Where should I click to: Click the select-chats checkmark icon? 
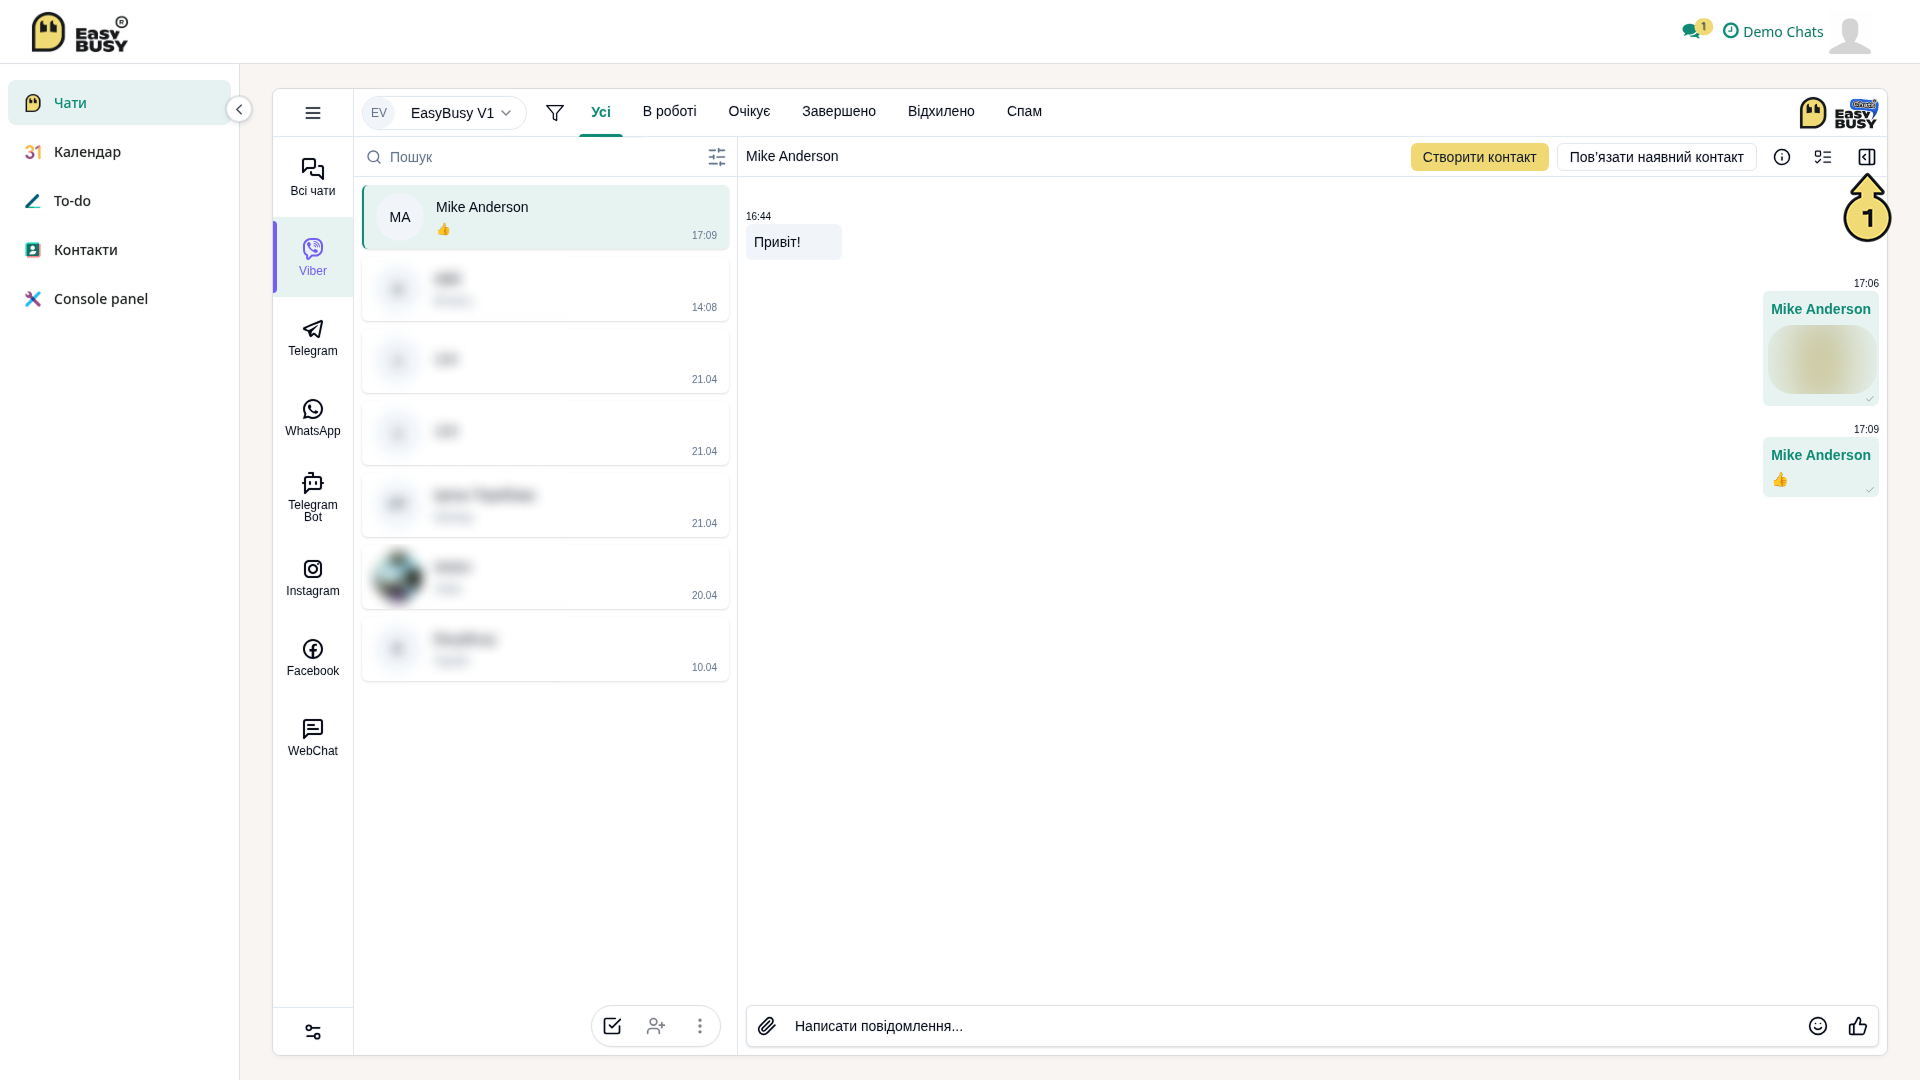tap(612, 1026)
